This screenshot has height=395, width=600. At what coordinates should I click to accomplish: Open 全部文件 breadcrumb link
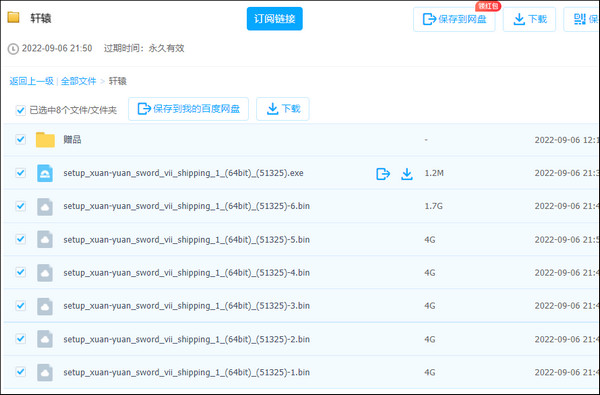(x=78, y=81)
